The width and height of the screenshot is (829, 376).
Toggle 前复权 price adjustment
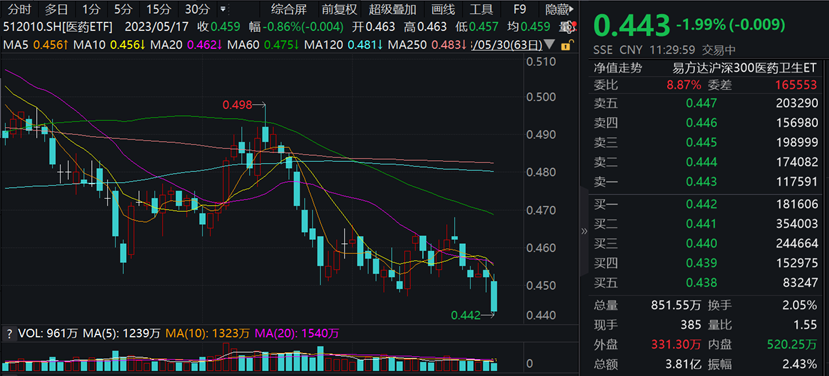pos(339,9)
